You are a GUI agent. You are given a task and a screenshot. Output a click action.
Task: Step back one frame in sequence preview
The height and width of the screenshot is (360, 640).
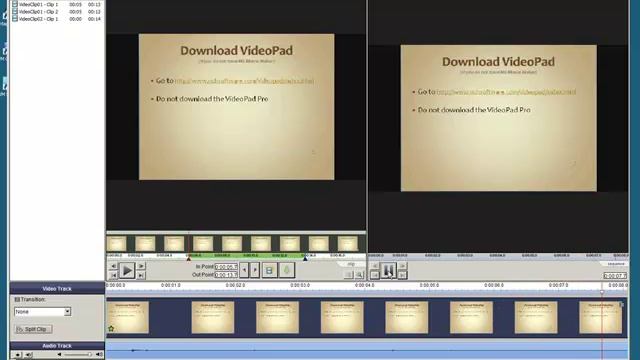coord(375,266)
